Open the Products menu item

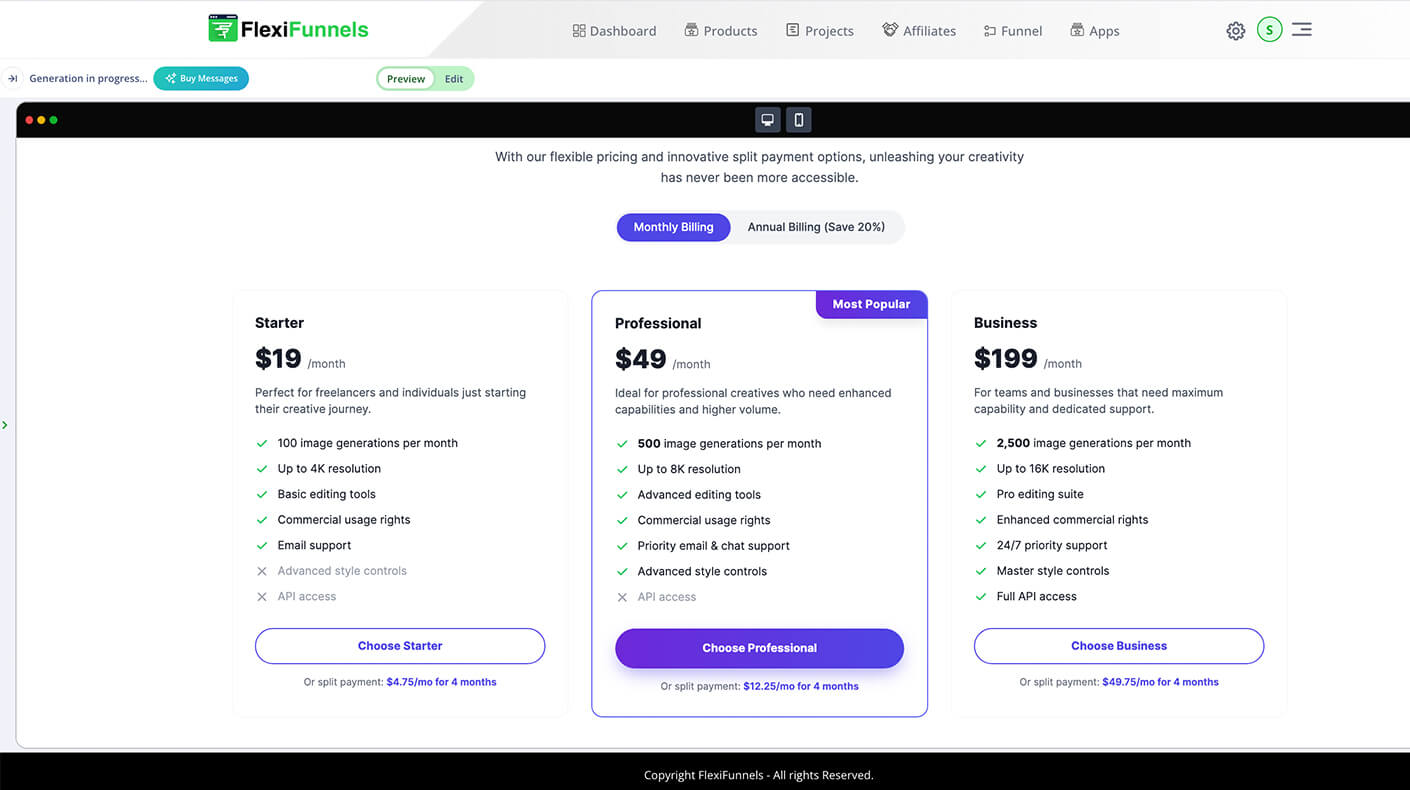click(x=721, y=31)
